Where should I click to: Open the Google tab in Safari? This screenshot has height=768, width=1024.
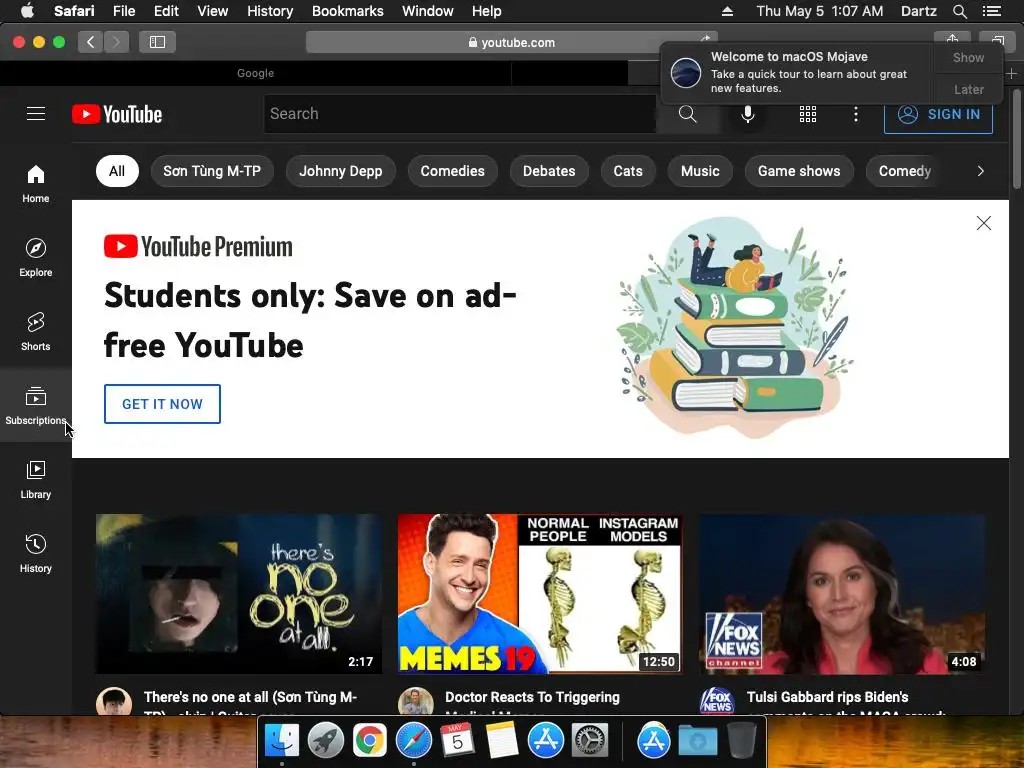pyautogui.click(x=255, y=73)
